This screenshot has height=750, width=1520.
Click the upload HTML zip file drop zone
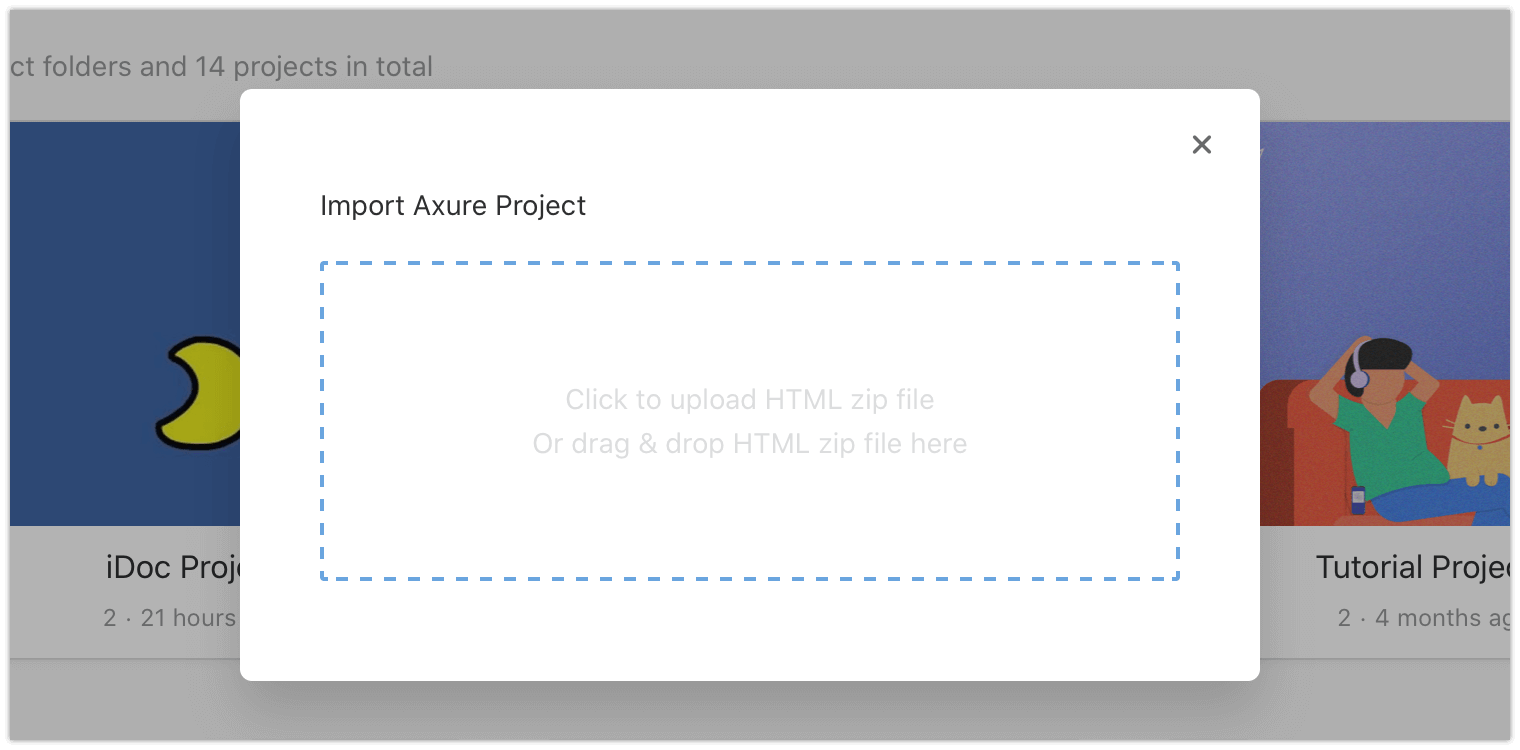click(749, 420)
